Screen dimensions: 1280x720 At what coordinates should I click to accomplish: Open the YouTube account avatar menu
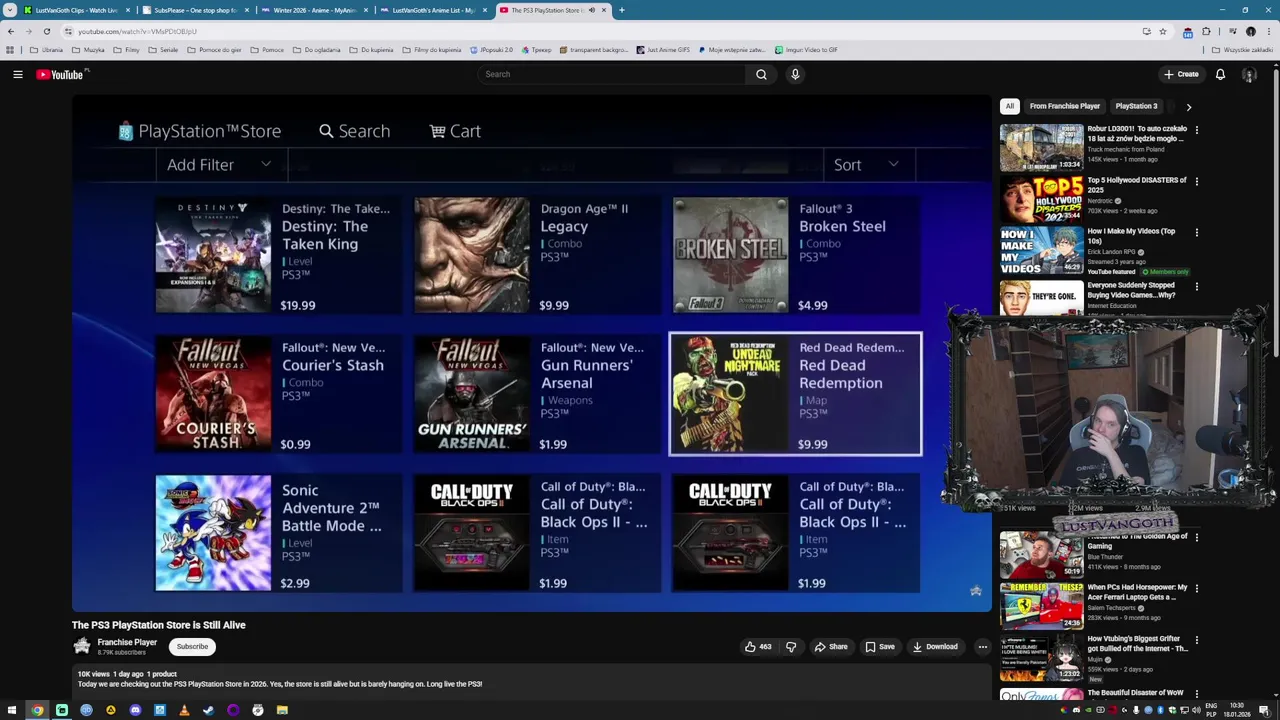click(x=1249, y=74)
